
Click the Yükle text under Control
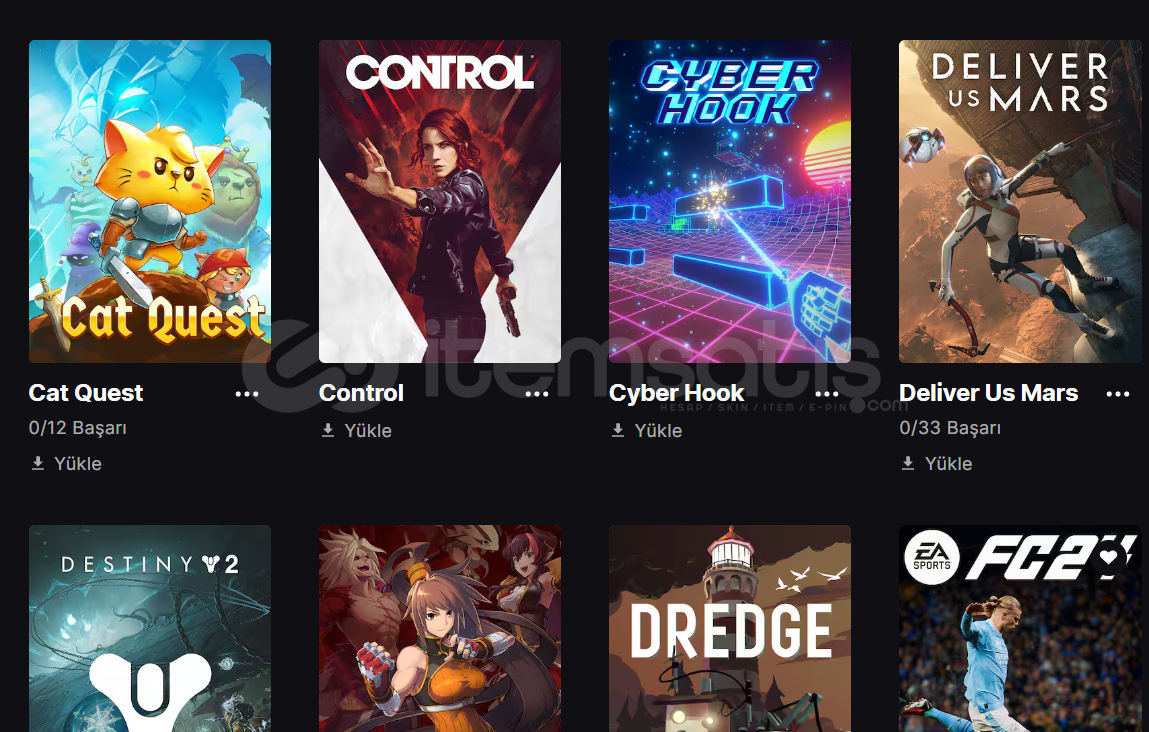tap(368, 431)
